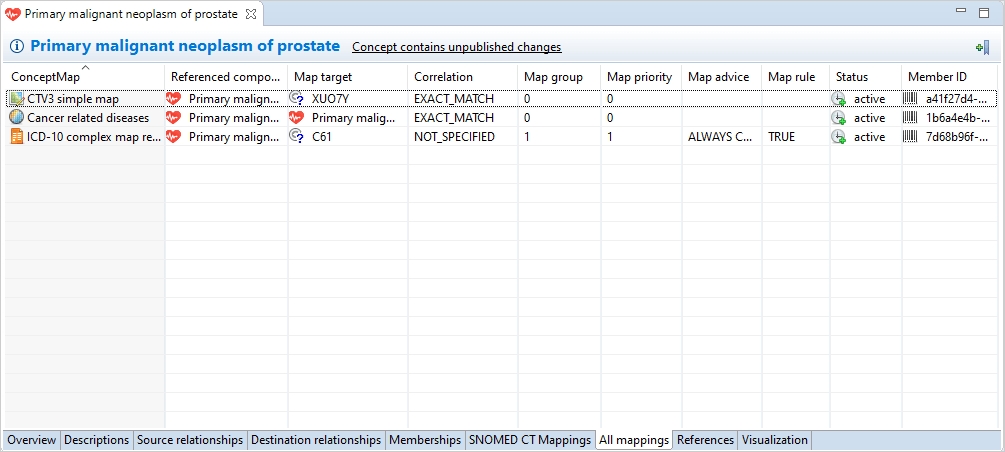Click the Cancer related diseases globe icon

16,118
